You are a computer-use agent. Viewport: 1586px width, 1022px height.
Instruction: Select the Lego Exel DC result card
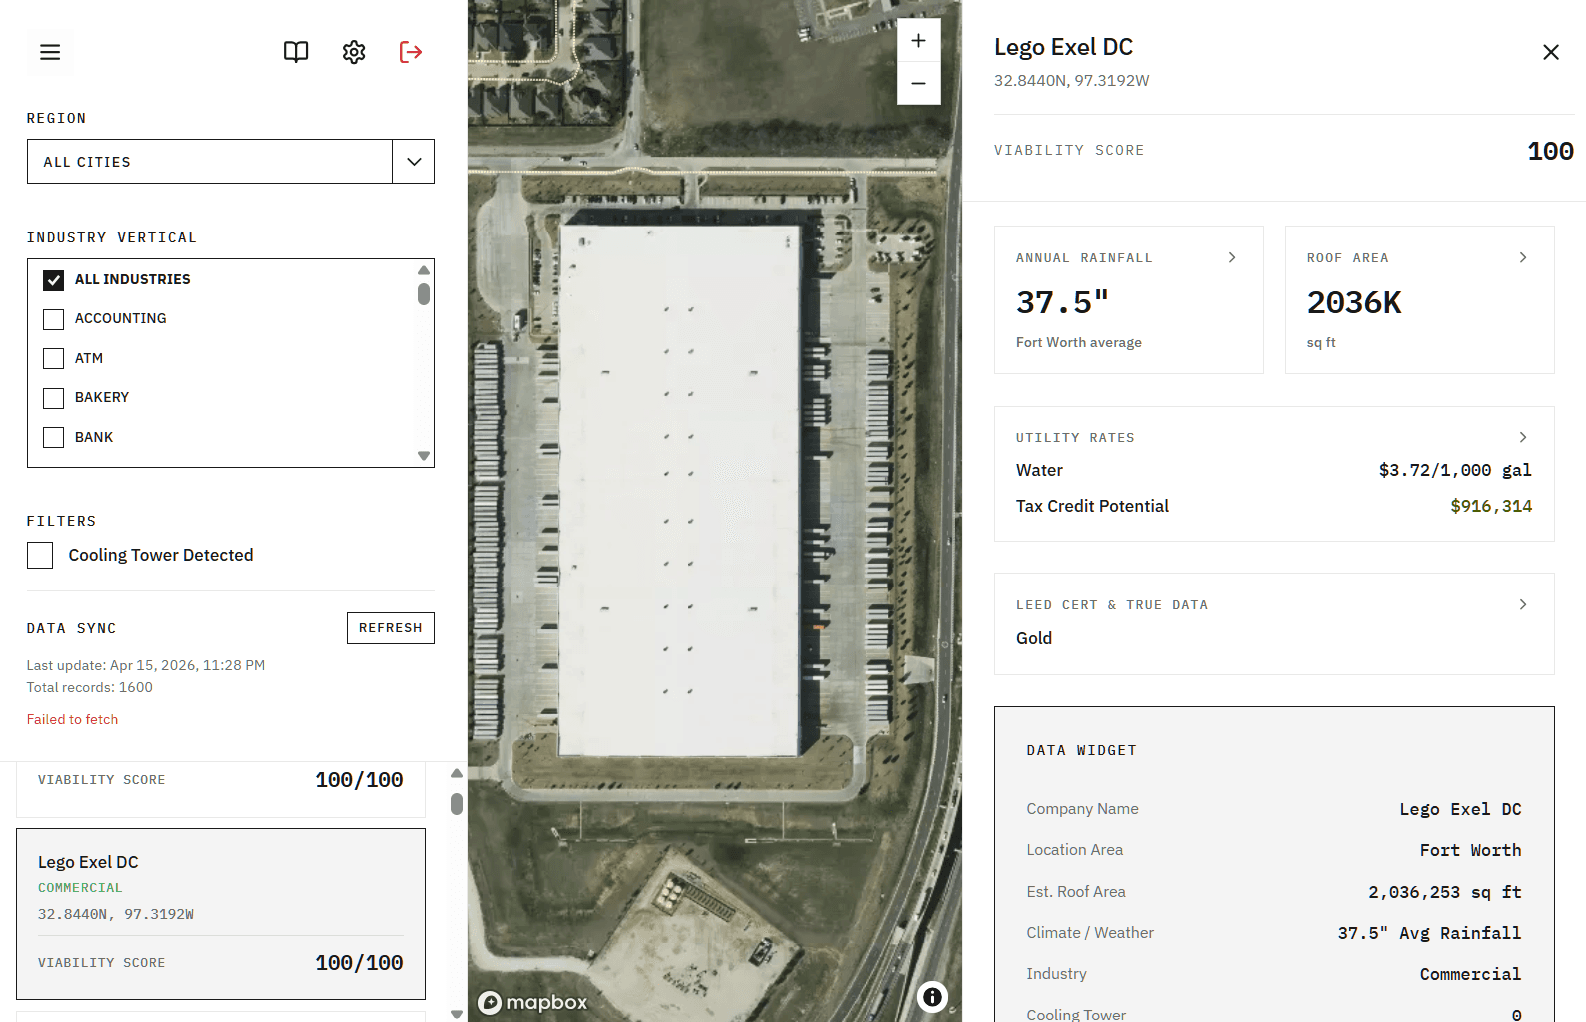[221, 913]
